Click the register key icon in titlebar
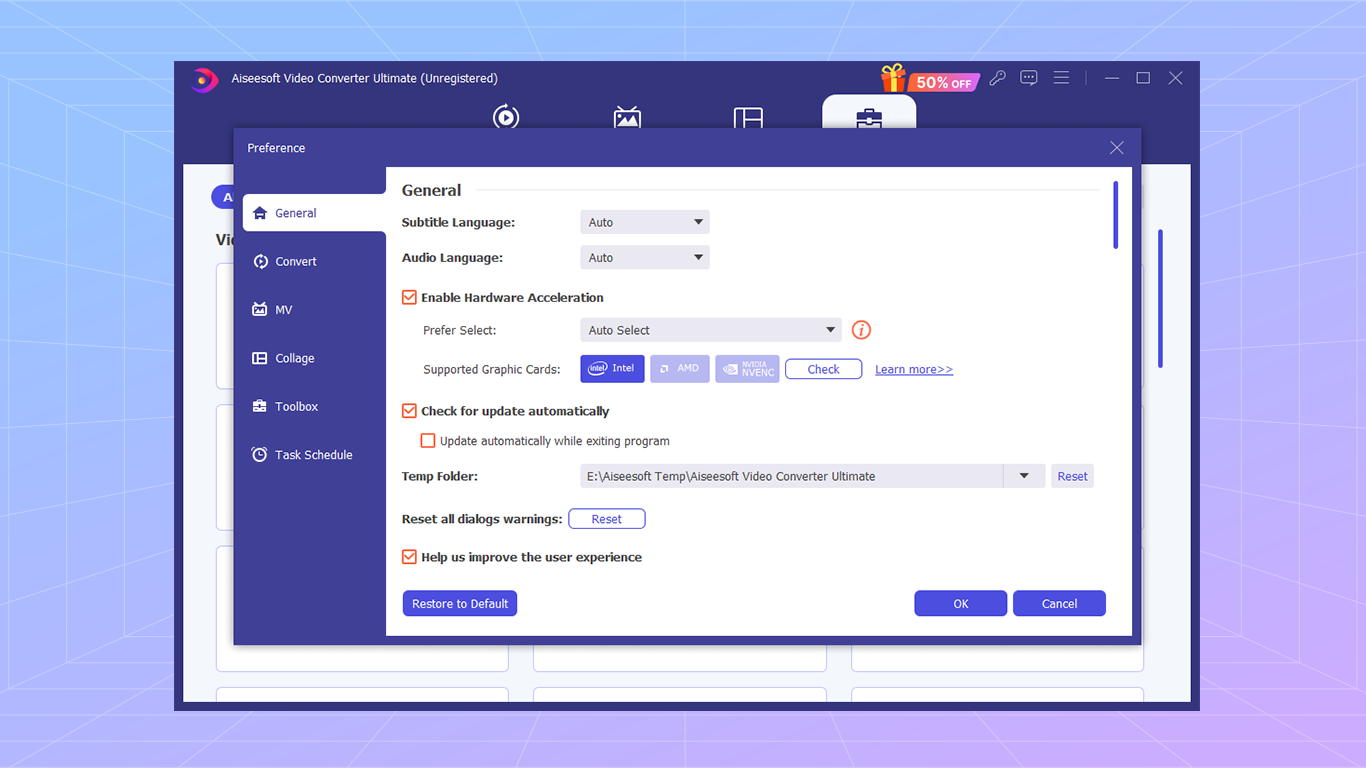The image size is (1366, 768). point(997,77)
